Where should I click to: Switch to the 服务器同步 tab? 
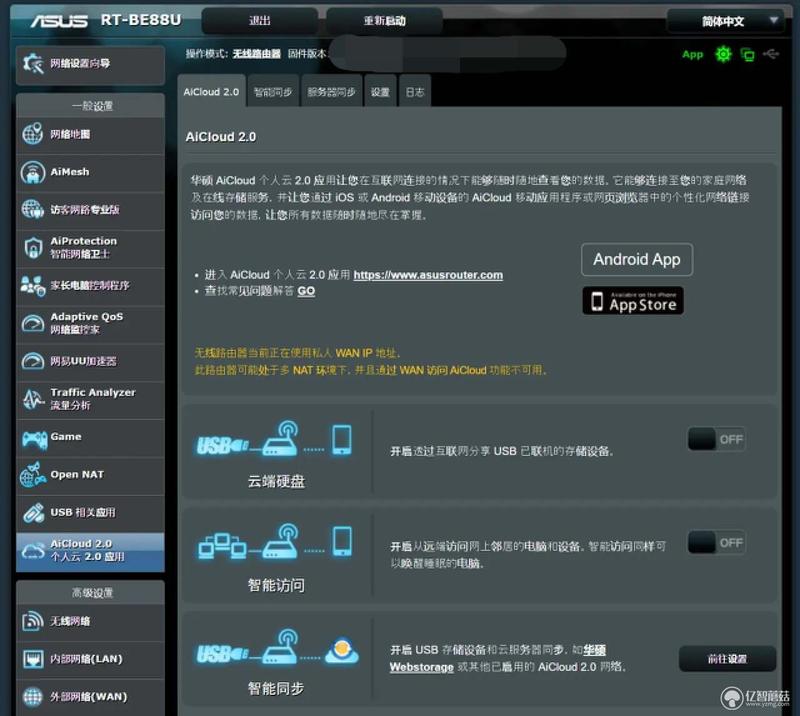click(331, 92)
